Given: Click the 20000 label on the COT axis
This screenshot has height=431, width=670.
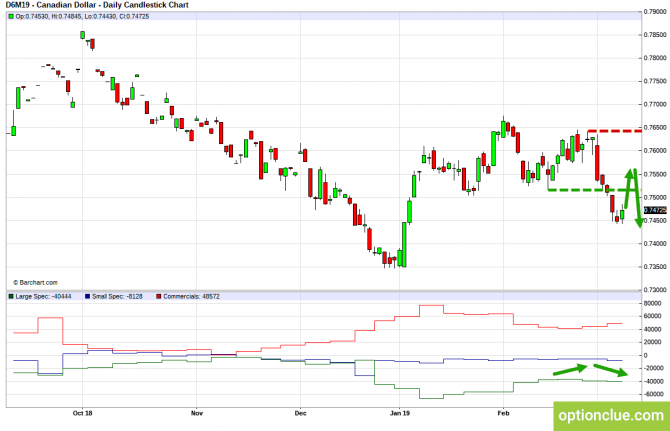Looking at the screenshot, I should (x=652, y=342).
